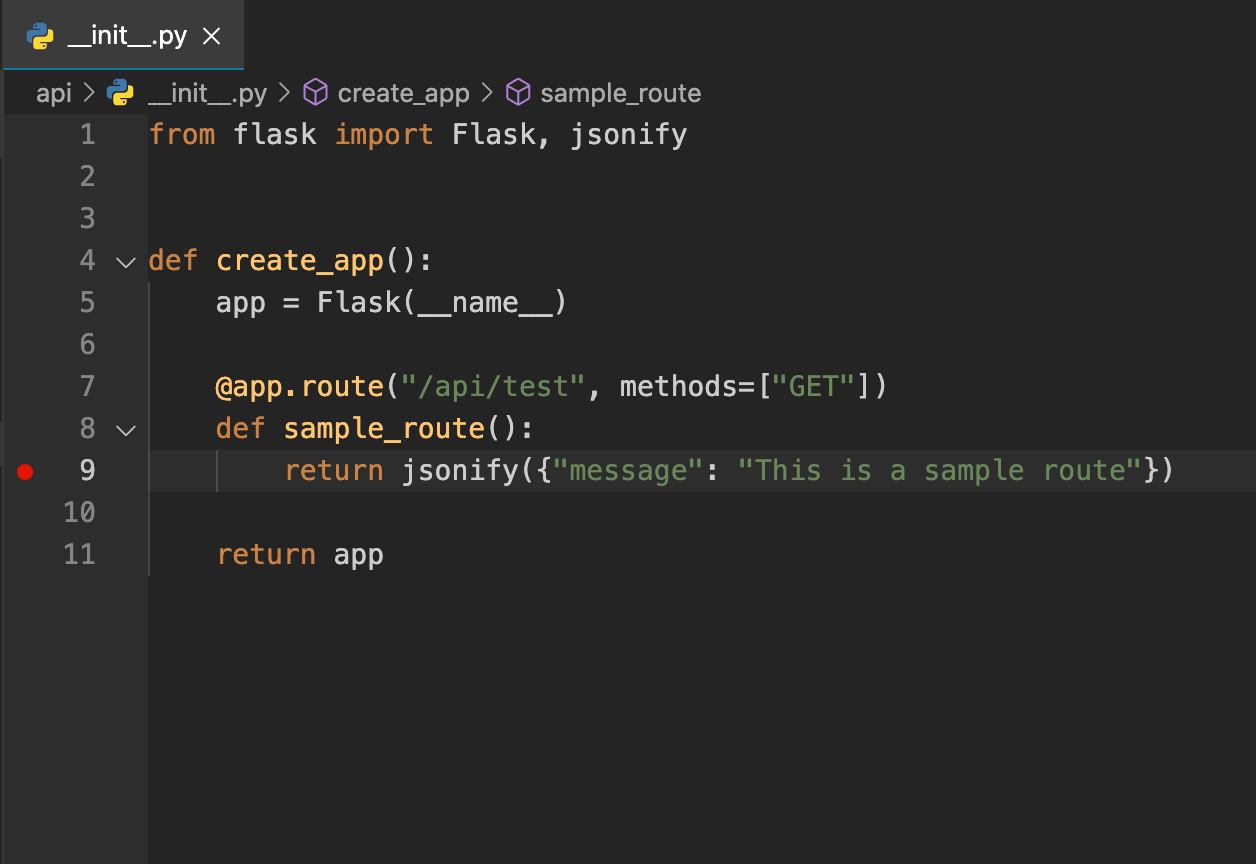The image size is (1256, 864).
Task: Click 'jsonify' in the import line
Action: click(x=628, y=134)
